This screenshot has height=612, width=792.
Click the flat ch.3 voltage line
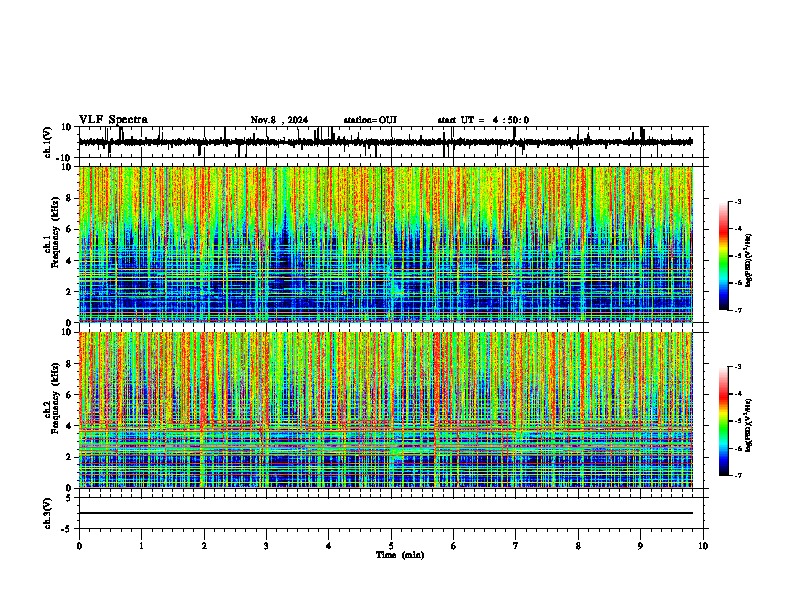(385, 513)
